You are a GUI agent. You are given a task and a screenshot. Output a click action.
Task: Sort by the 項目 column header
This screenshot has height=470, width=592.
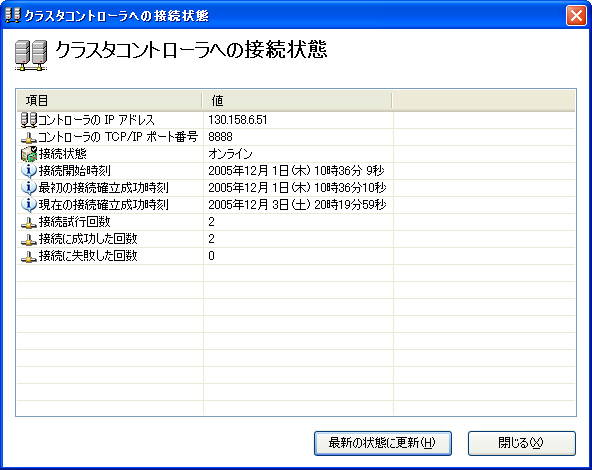(x=109, y=101)
